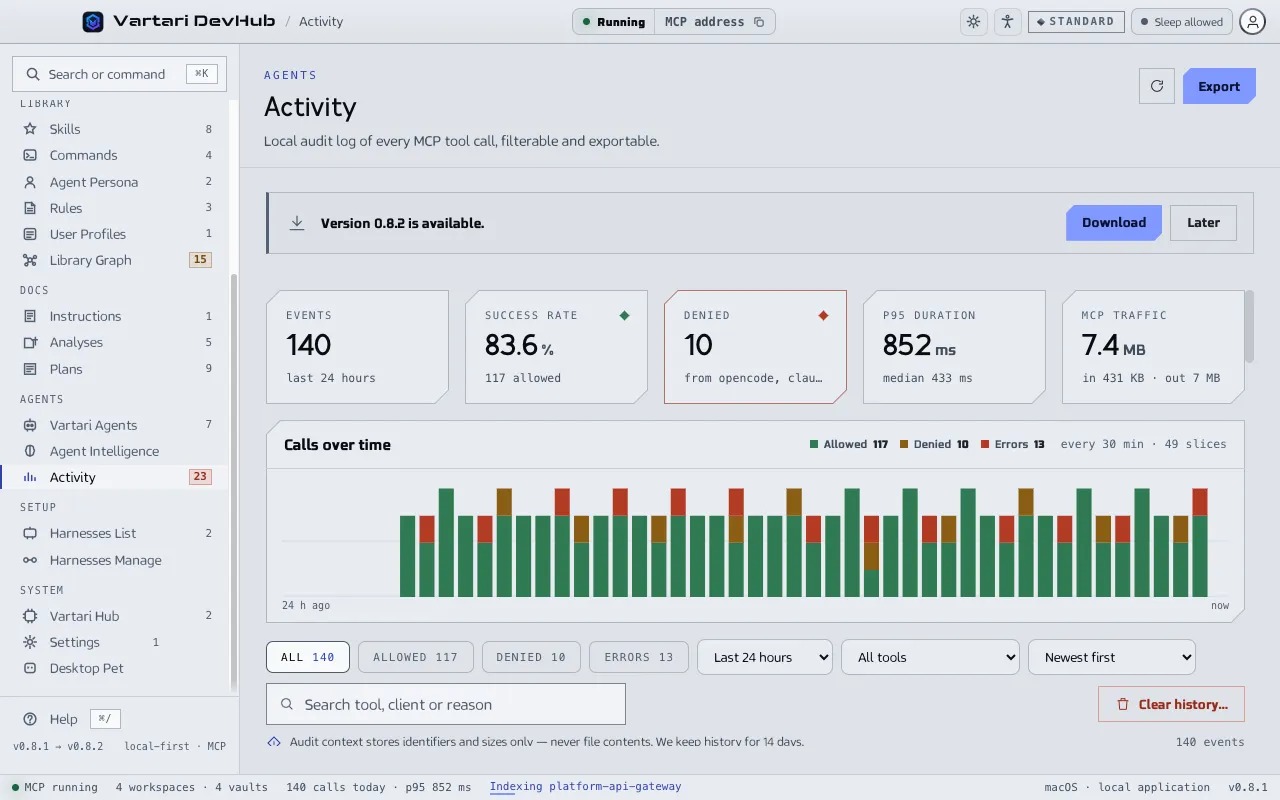This screenshot has height=800, width=1280.
Task: Click the trash icon on Clear history
Action: coord(1123,704)
